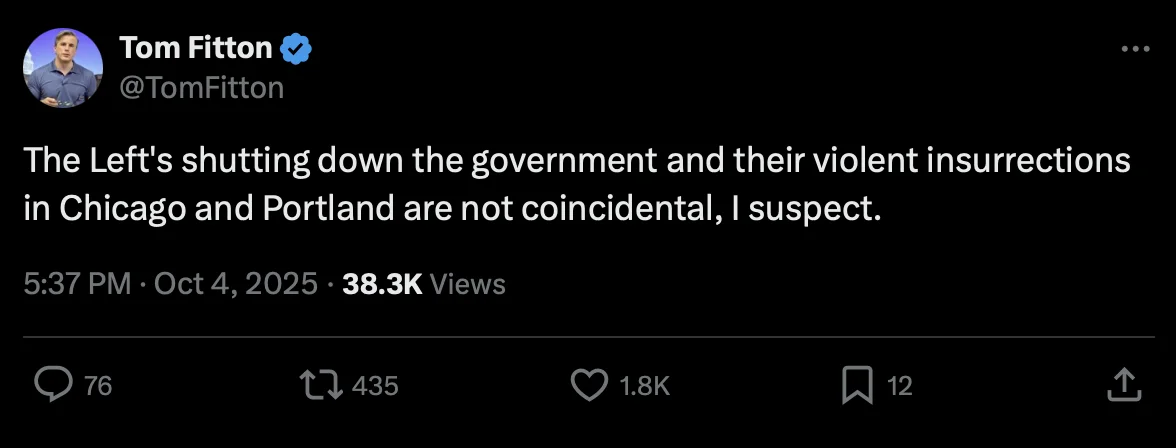Click the Oct 4, 2025 date
The image size is (1176, 448).
coord(234,284)
